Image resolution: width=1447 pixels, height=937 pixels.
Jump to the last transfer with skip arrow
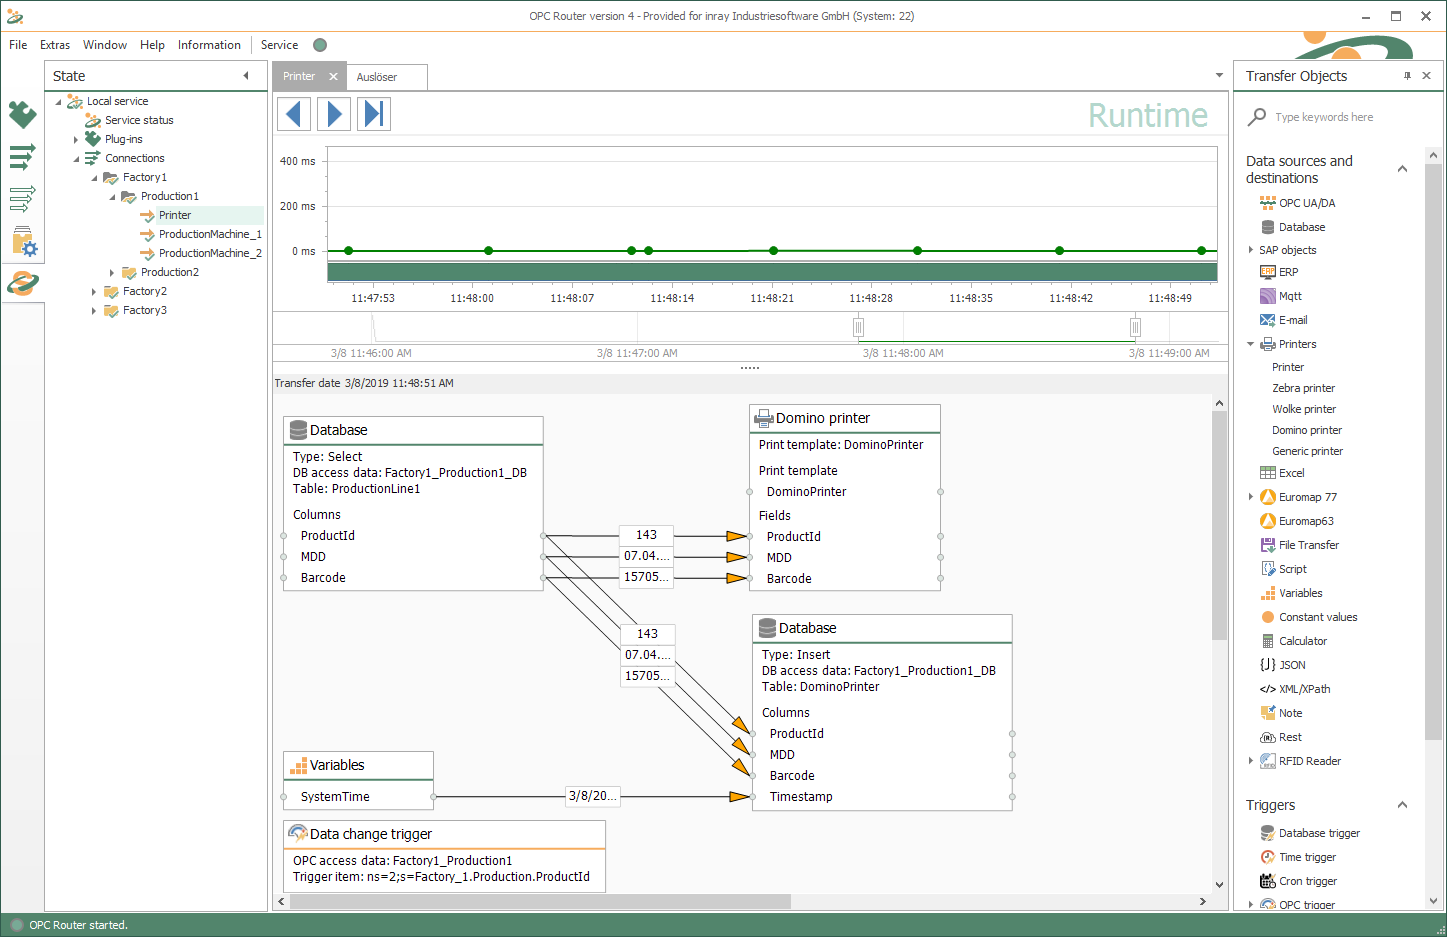(374, 114)
